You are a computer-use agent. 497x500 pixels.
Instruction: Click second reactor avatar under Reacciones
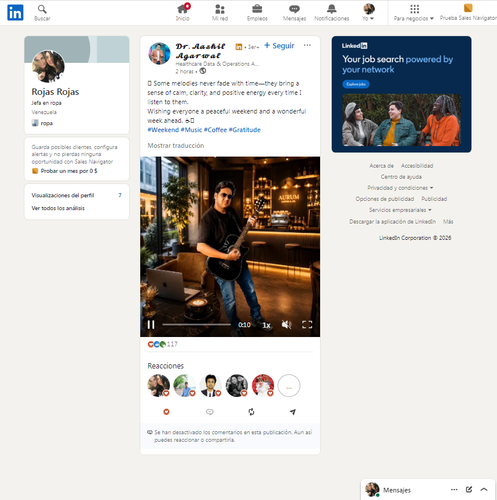click(185, 386)
